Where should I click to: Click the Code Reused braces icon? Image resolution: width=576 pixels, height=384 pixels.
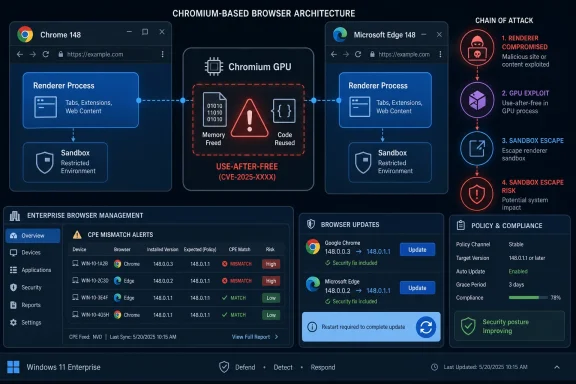click(x=284, y=111)
